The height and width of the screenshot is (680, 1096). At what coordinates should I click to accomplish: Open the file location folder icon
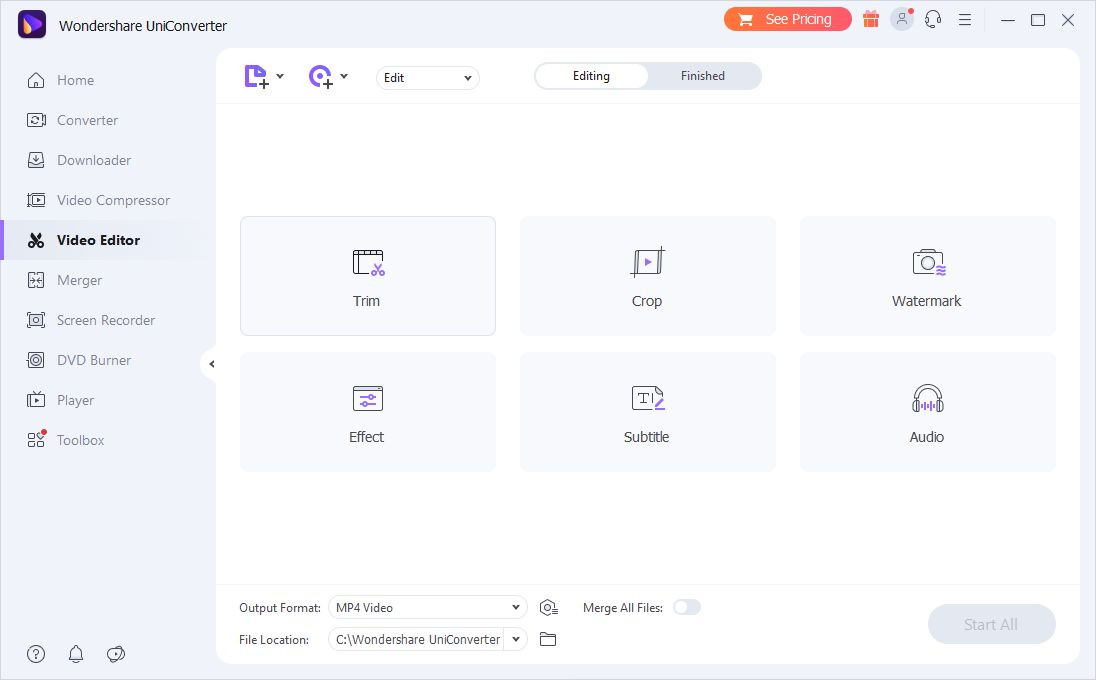[548, 639]
